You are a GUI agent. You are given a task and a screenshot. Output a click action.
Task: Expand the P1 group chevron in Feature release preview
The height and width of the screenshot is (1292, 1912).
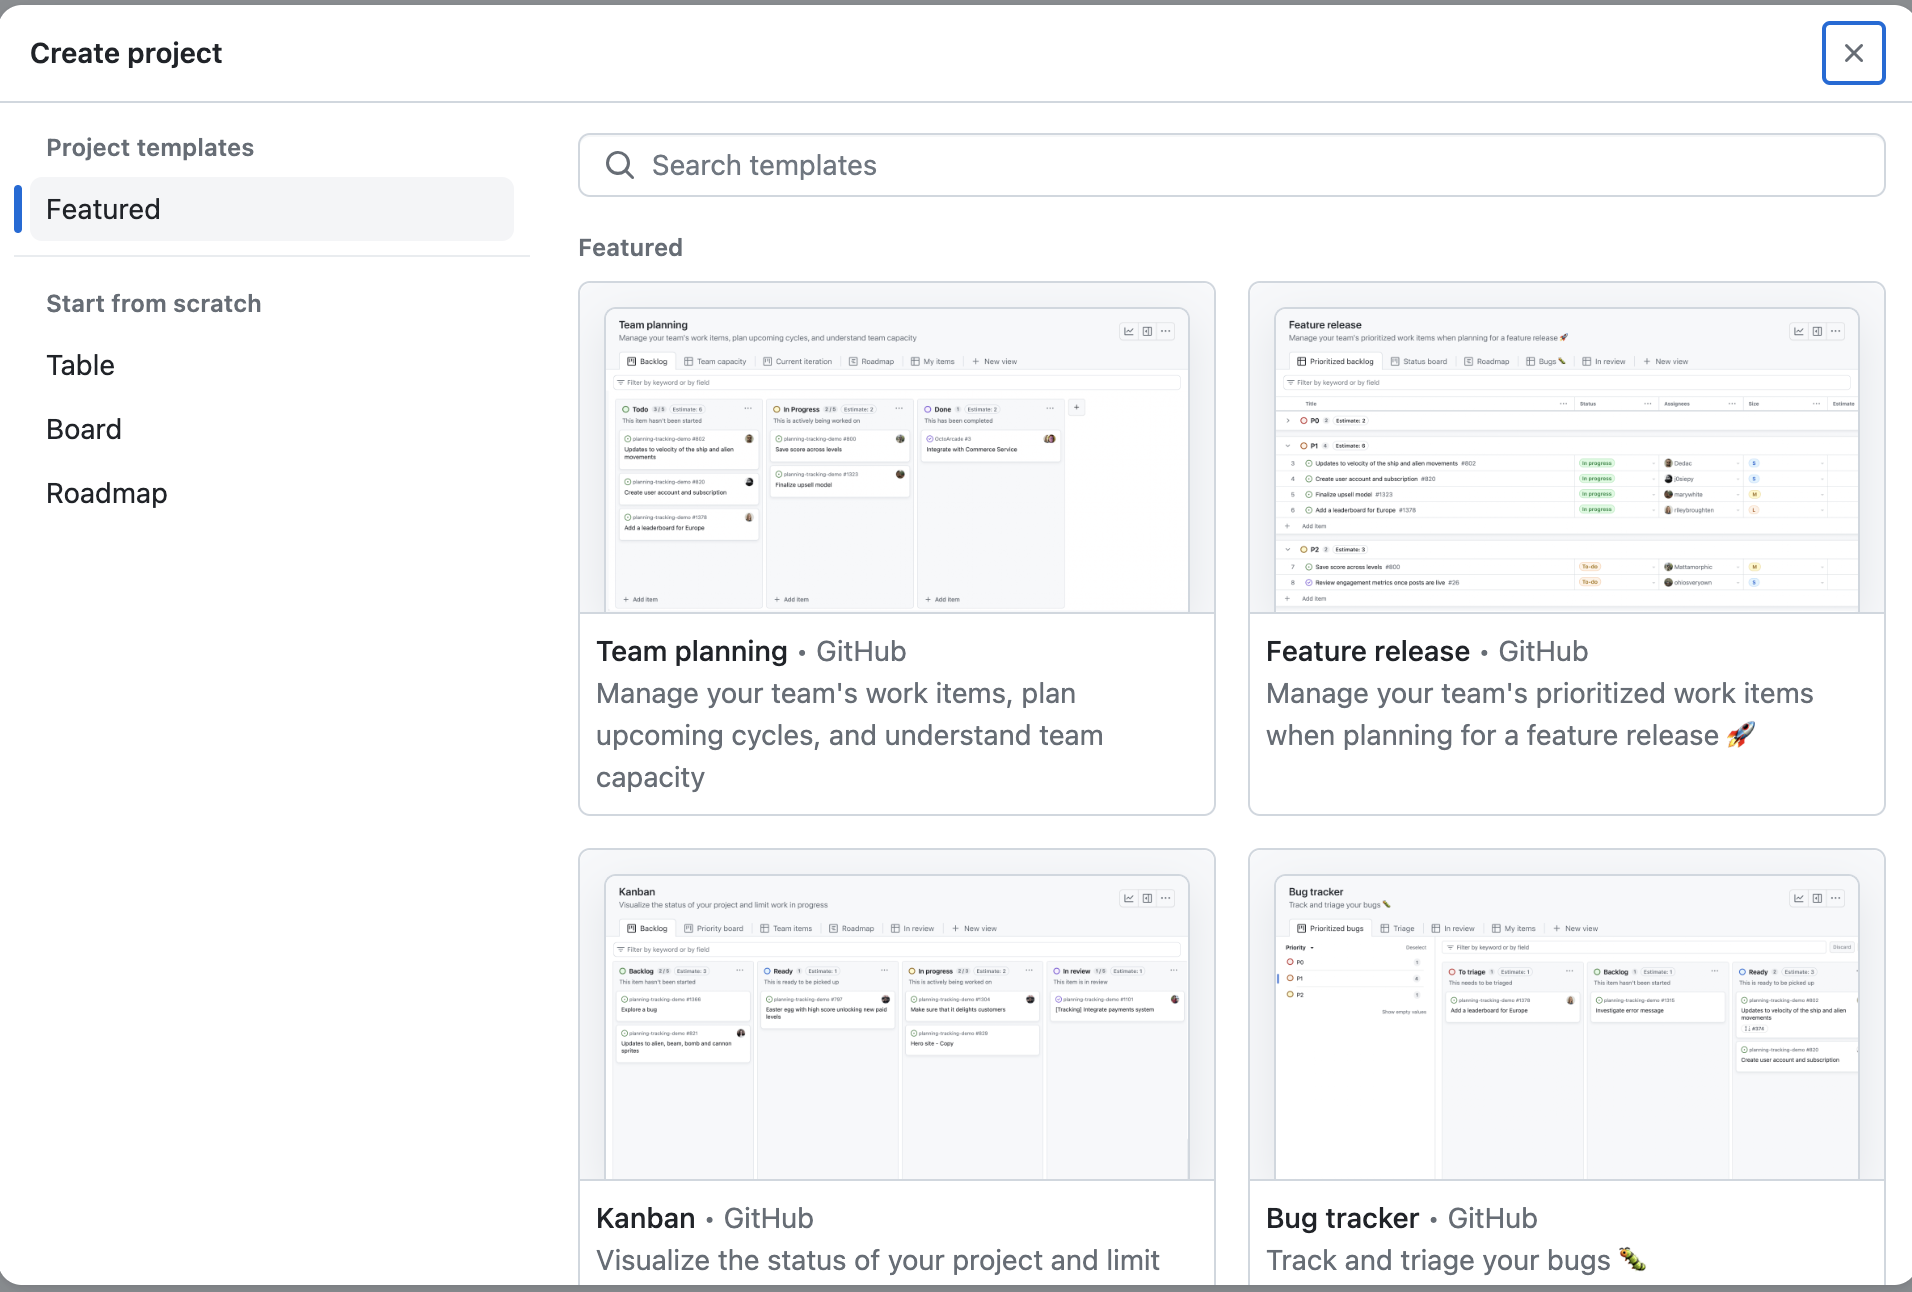(1288, 446)
